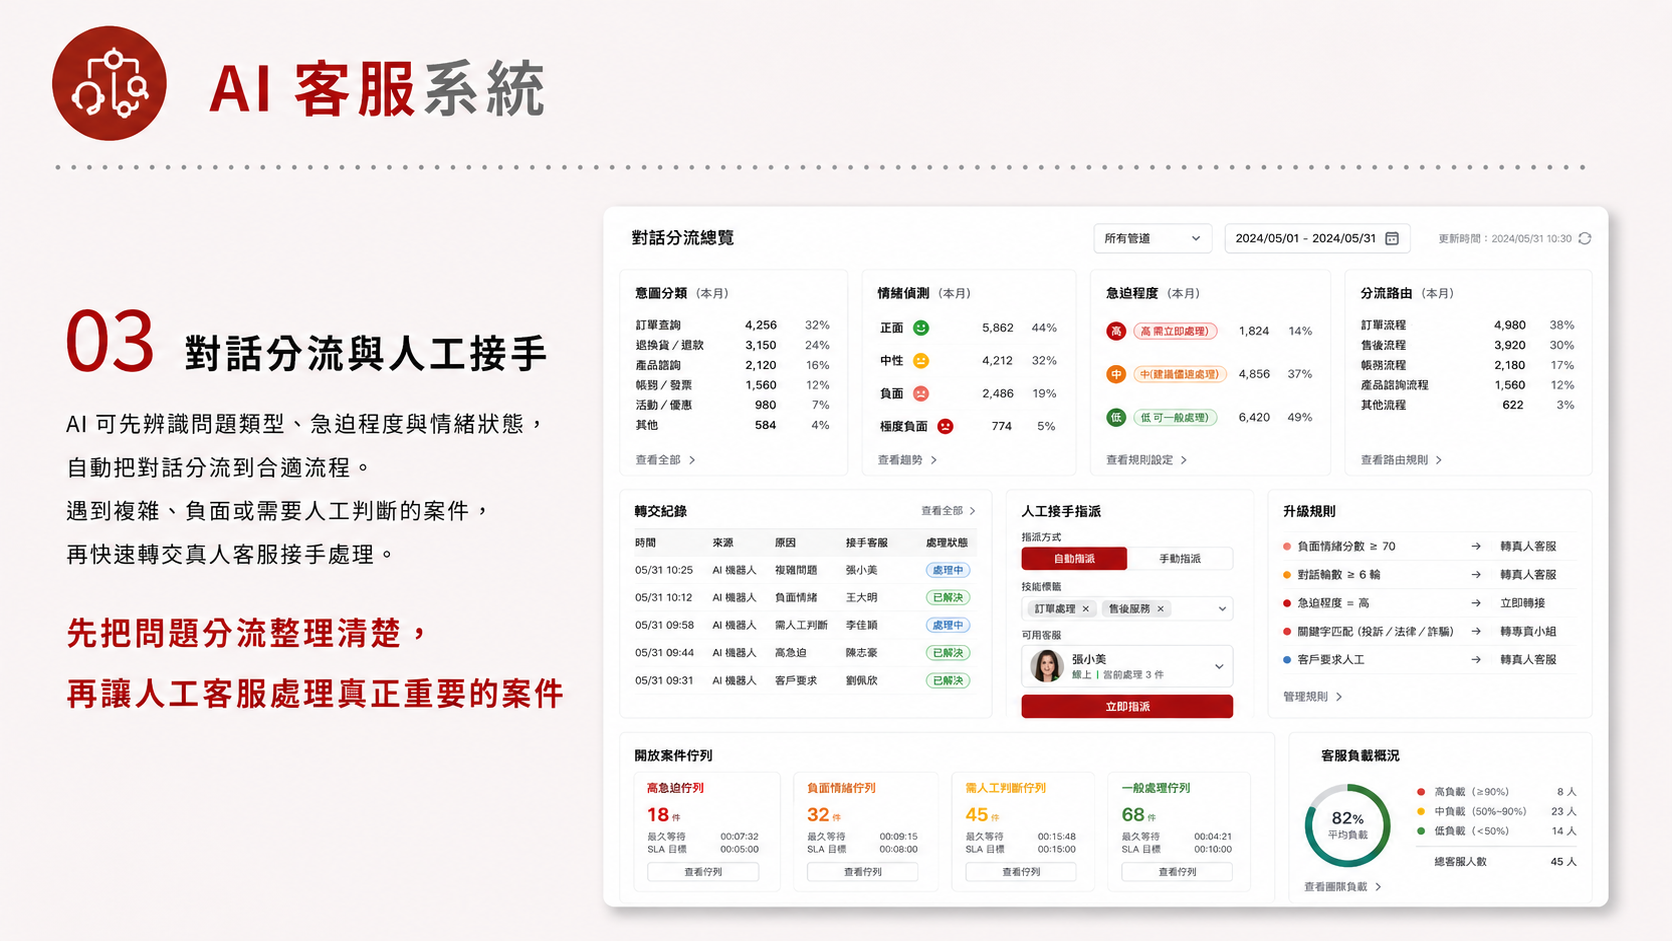Click 查看佇列 under 負面情緒佇列
Image resolution: width=1672 pixels, height=941 pixels.
click(863, 872)
